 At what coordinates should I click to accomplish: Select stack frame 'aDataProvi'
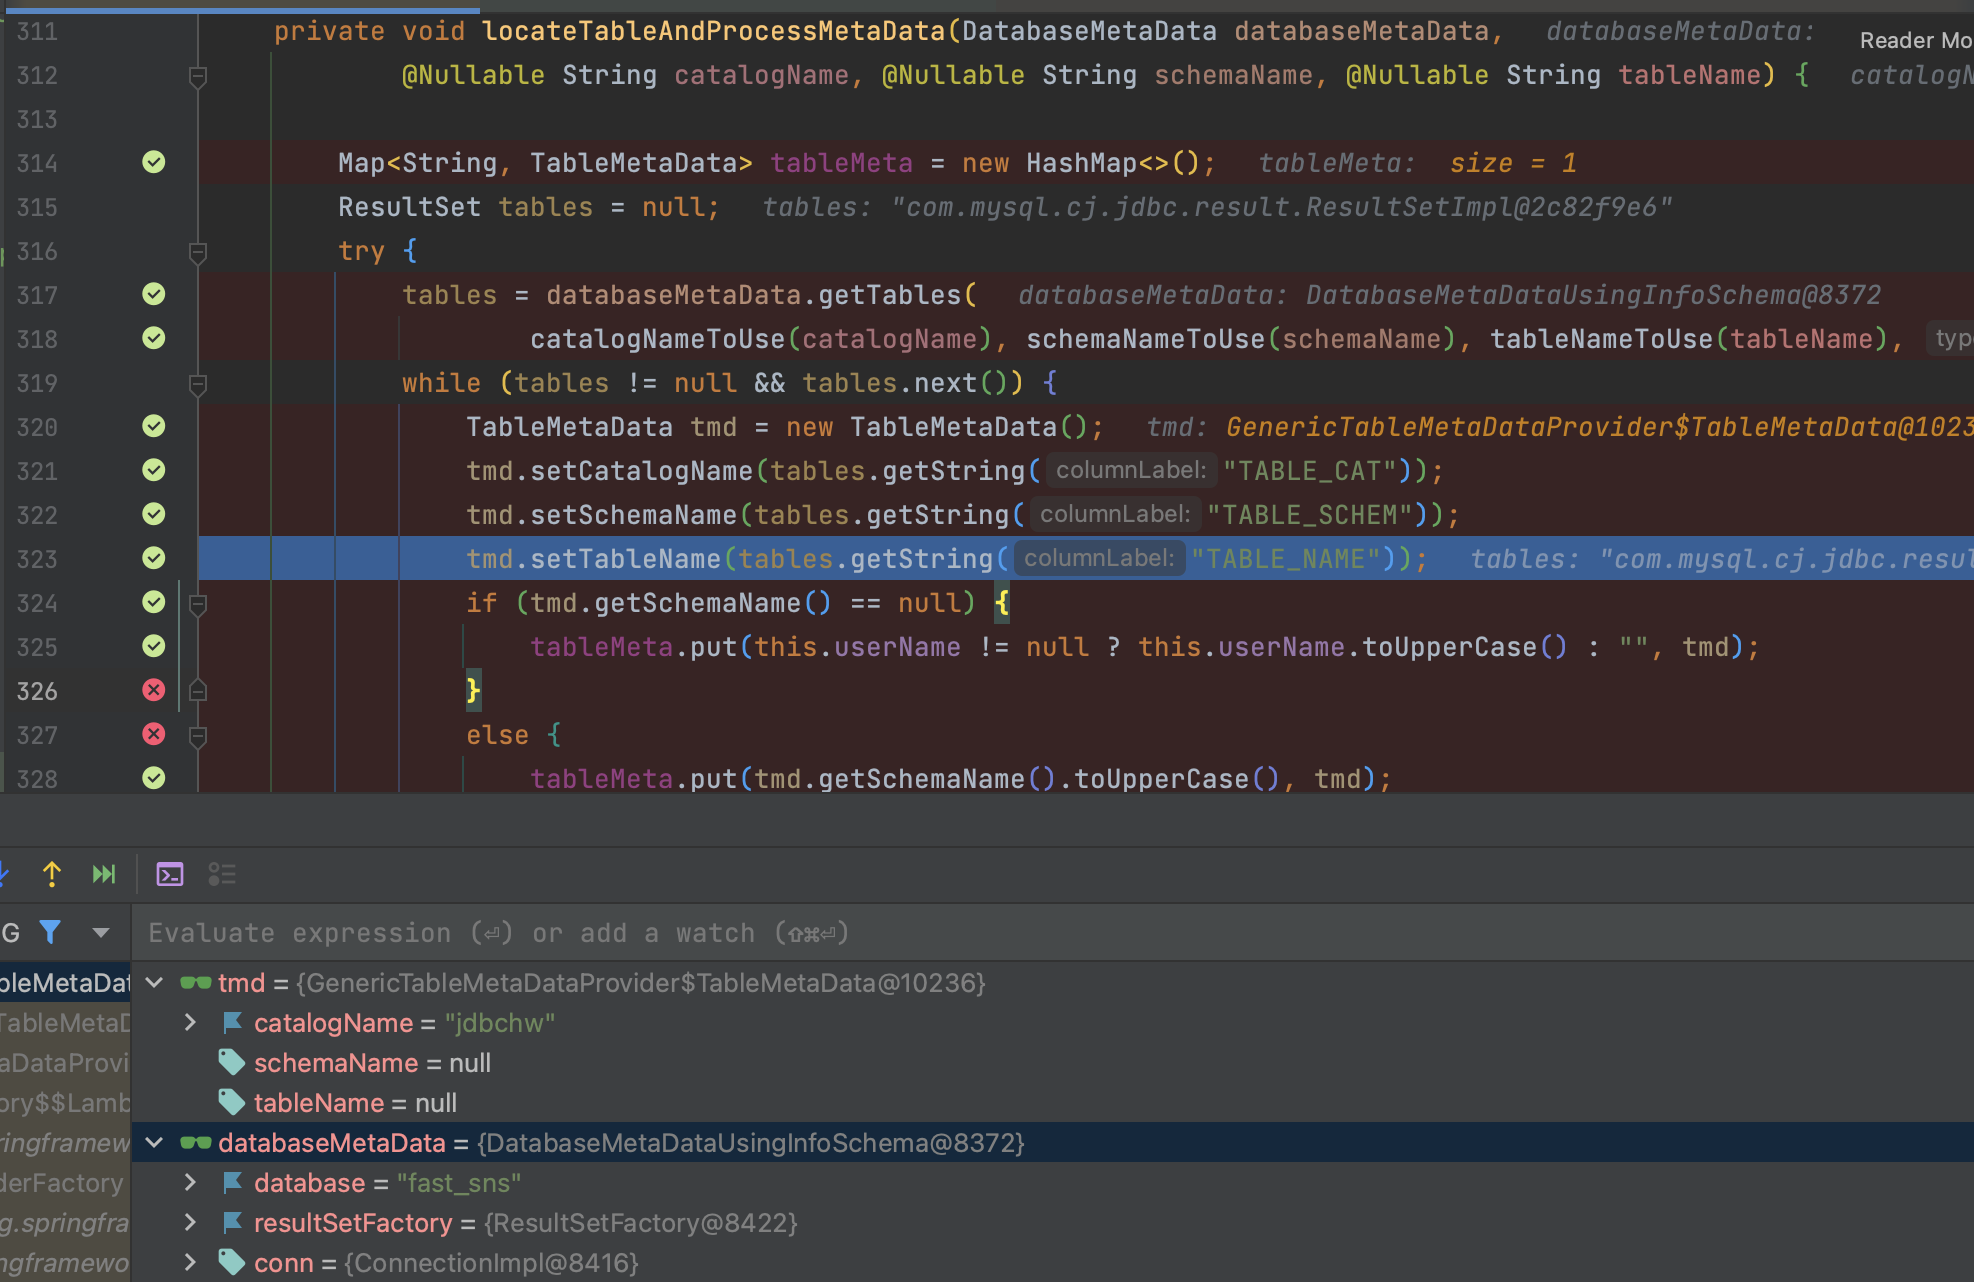tap(65, 1063)
